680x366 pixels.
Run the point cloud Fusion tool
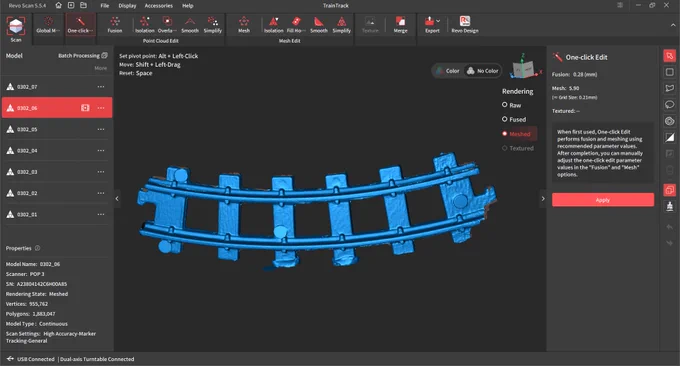click(x=115, y=25)
